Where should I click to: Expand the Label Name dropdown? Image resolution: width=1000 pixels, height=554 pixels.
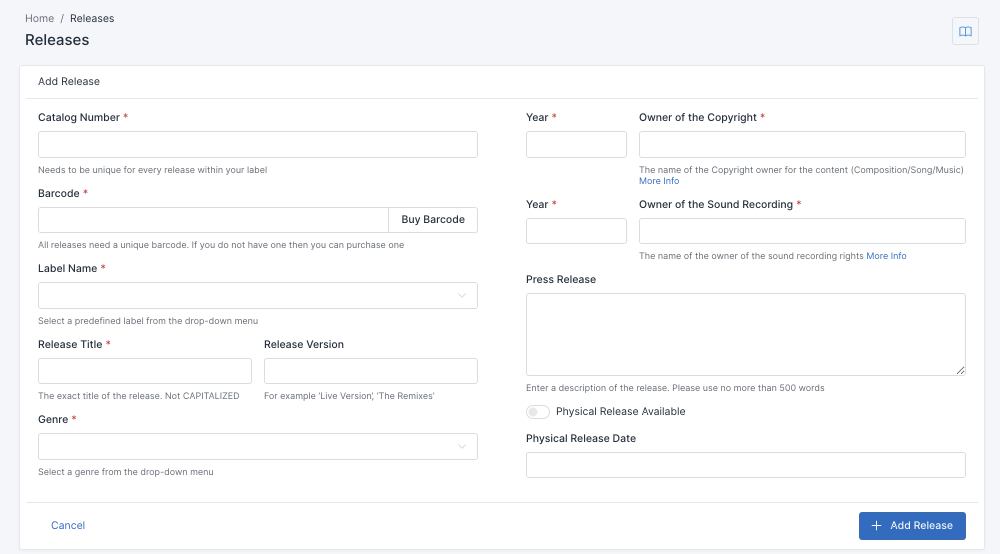461,296
